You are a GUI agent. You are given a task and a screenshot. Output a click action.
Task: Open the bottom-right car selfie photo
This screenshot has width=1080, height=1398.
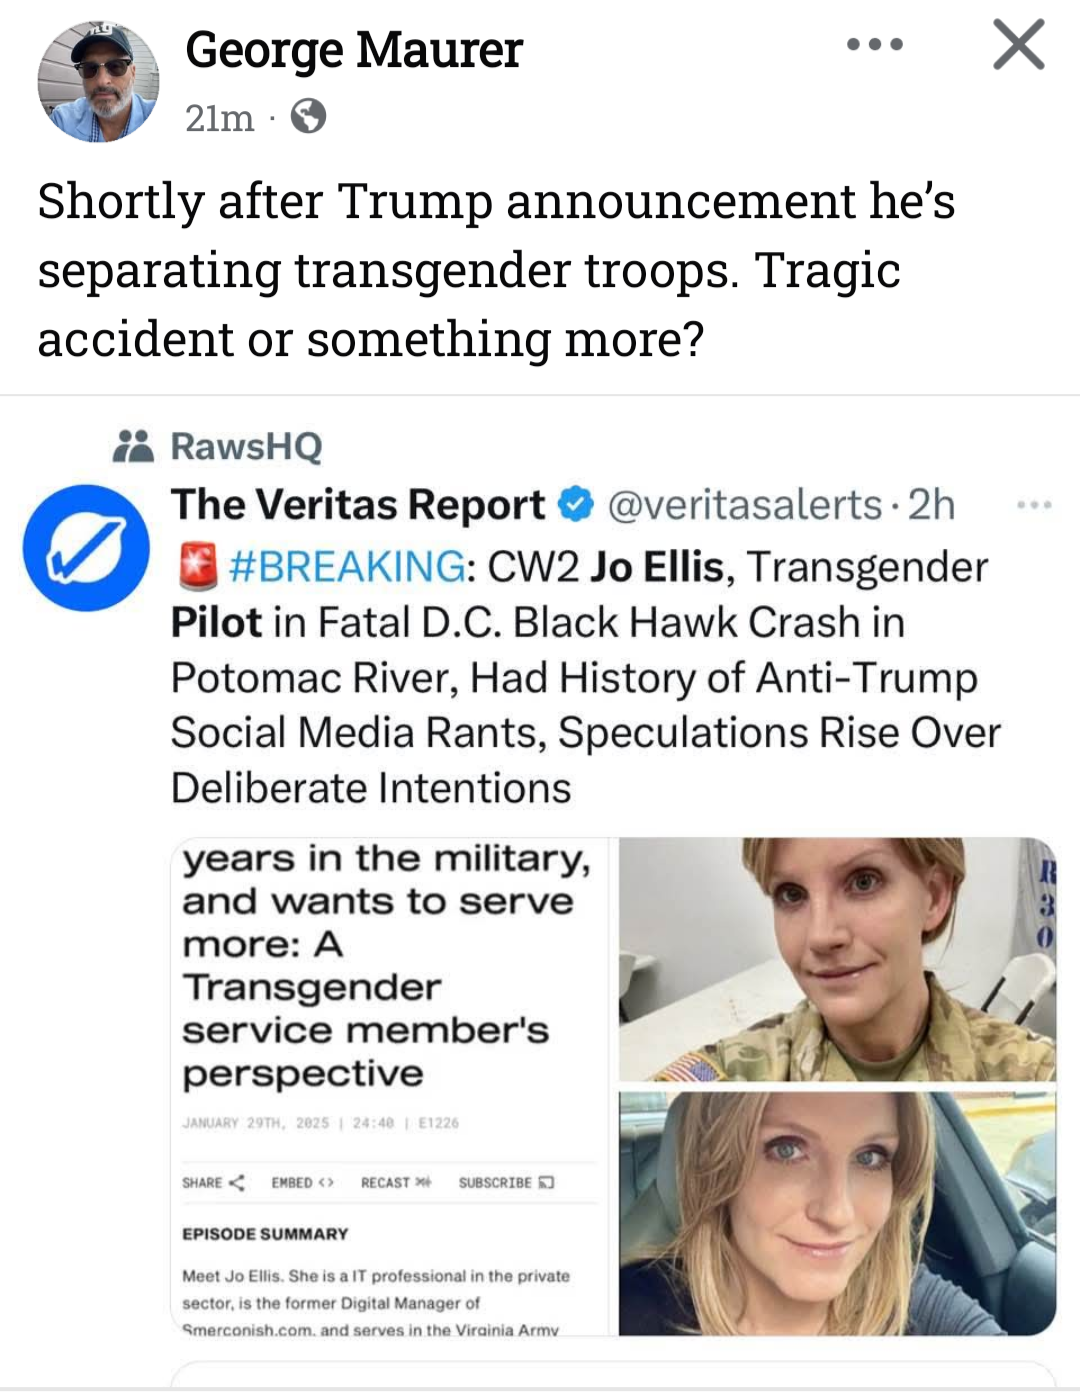point(837,1213)
